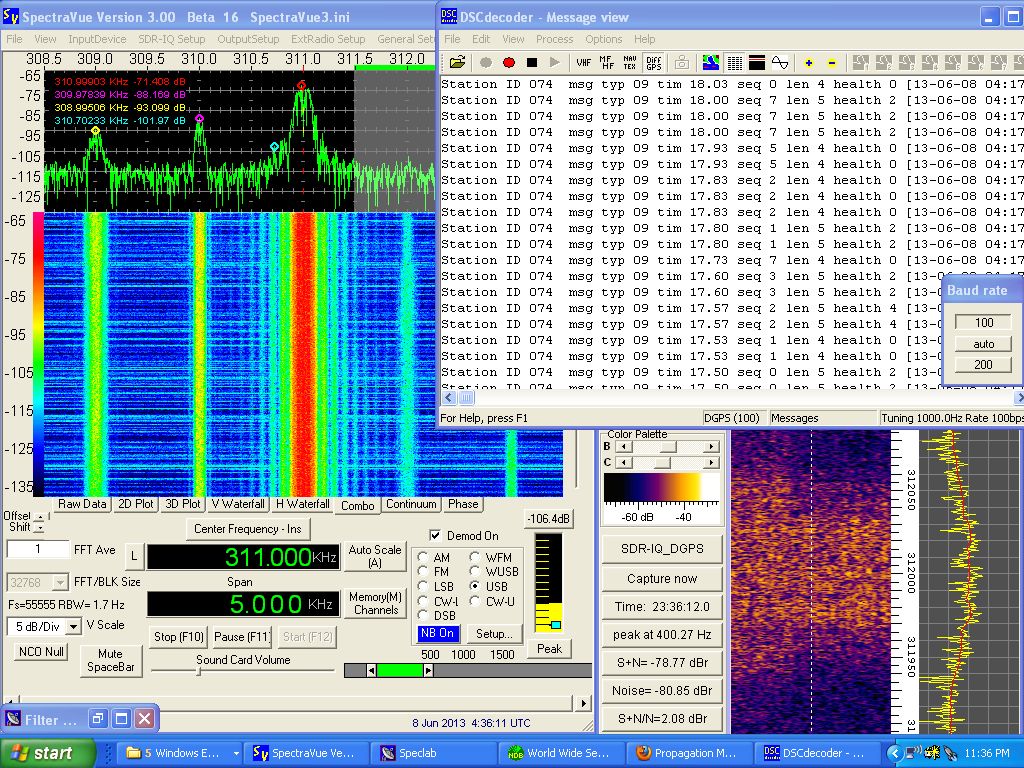Click the yellow minus icon in toolbar
The height and width of the screenshot is (768, 1024).
pos(831,62)
